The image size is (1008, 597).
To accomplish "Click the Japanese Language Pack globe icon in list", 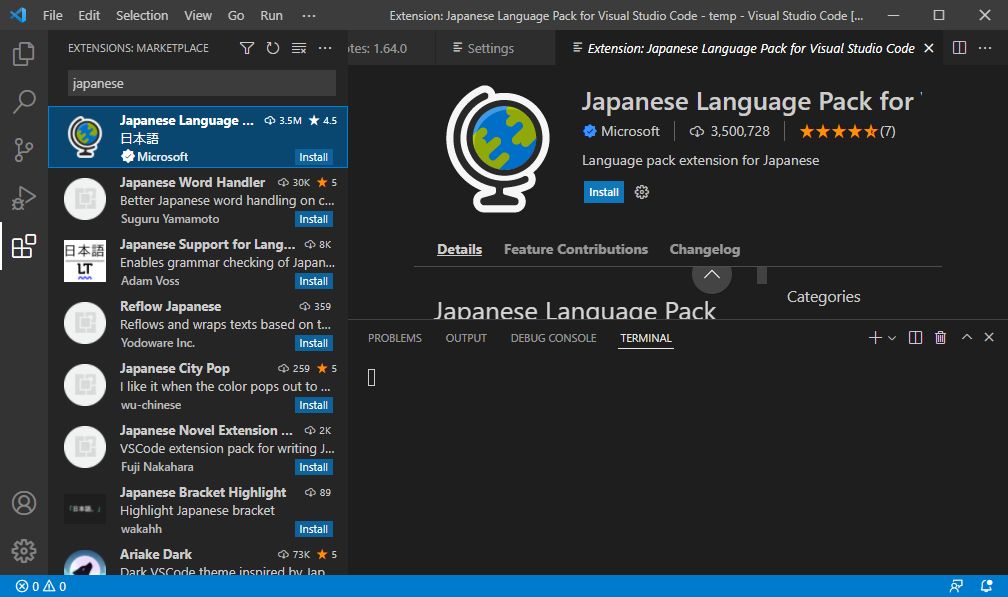I will tap(85, 137).
